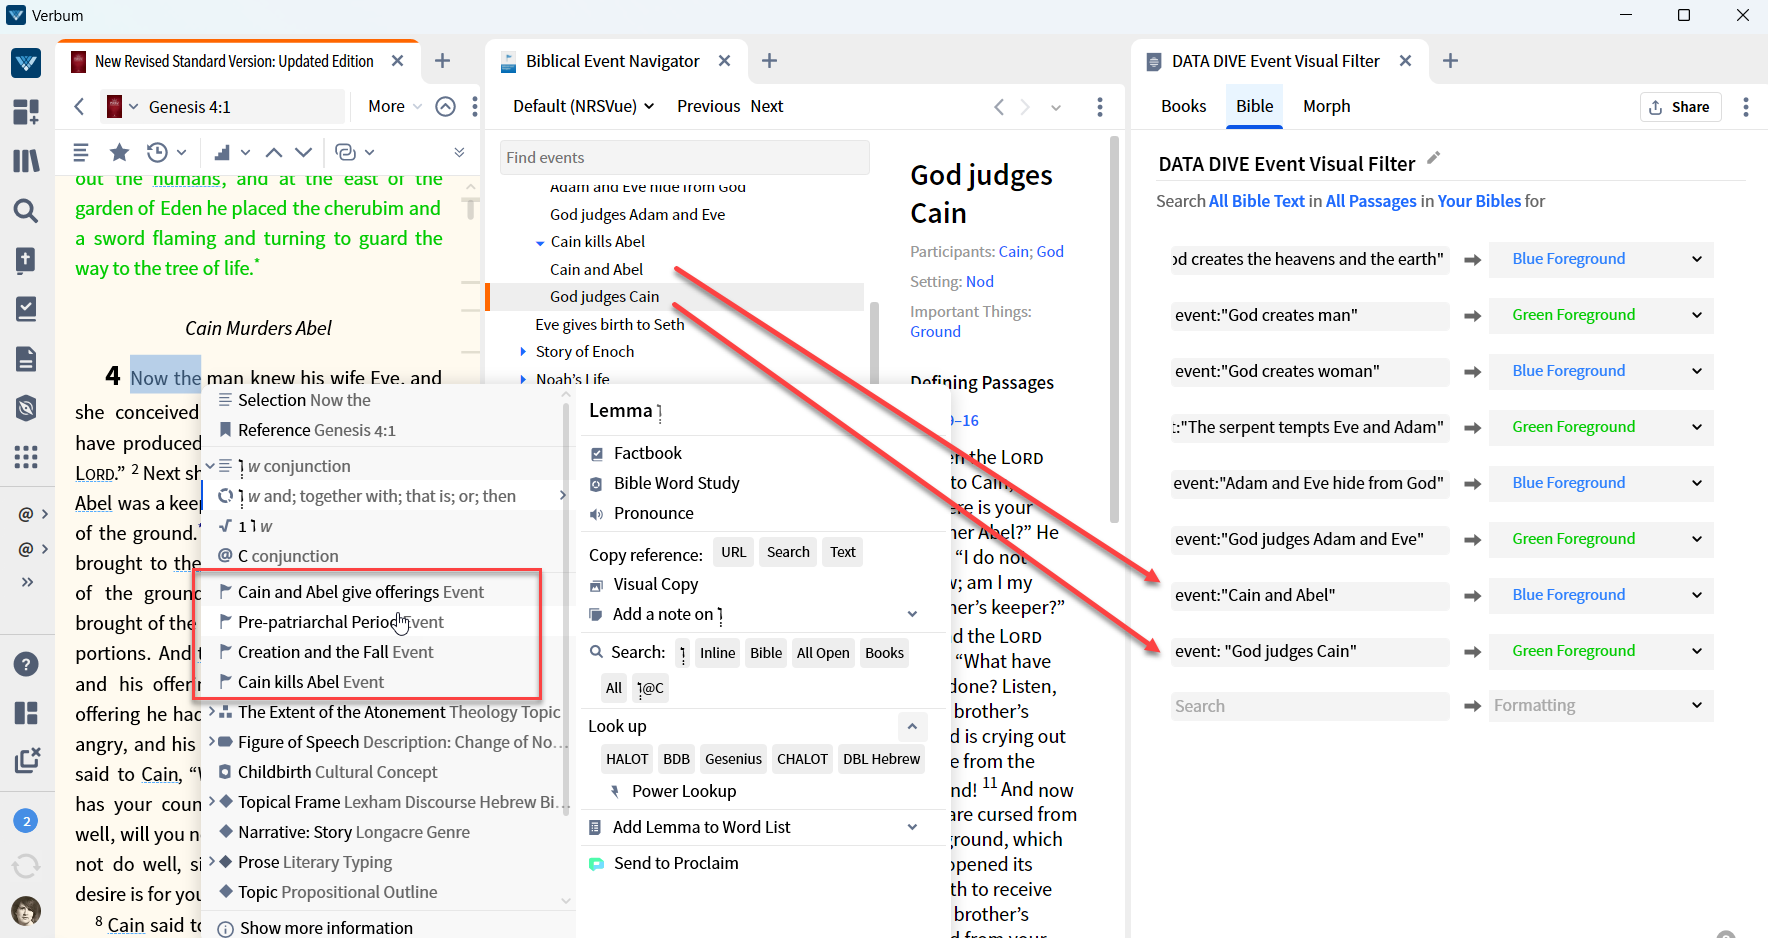Expand Noah's Life tree item
The height and width of the screenshot is (938, 1768).
point(523,379)
